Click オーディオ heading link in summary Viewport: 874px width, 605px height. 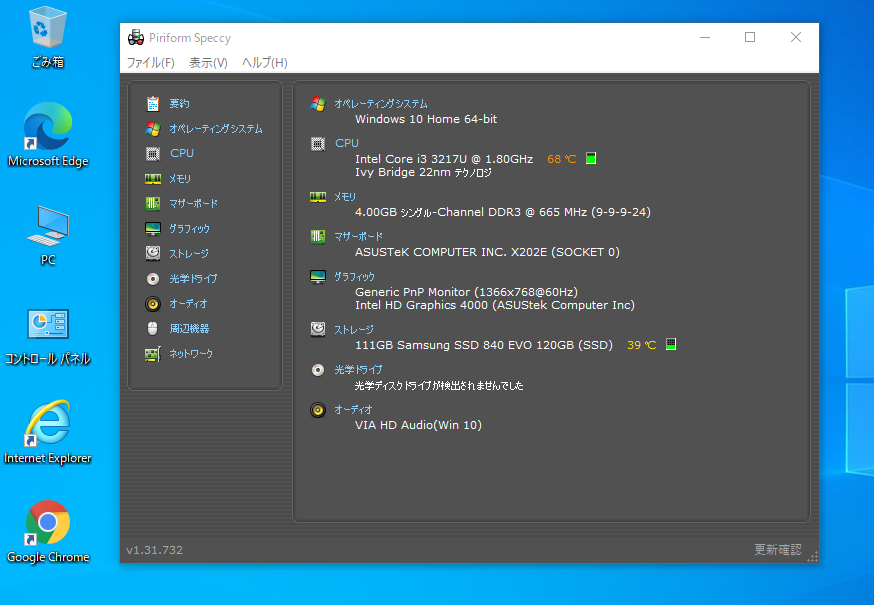[x=353, y=410]
